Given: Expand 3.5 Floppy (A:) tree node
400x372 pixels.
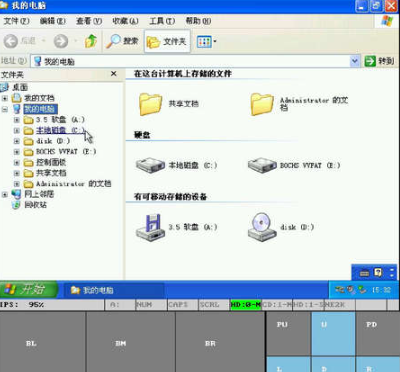Looking at the screenshot, I should [x=16, y=120].
